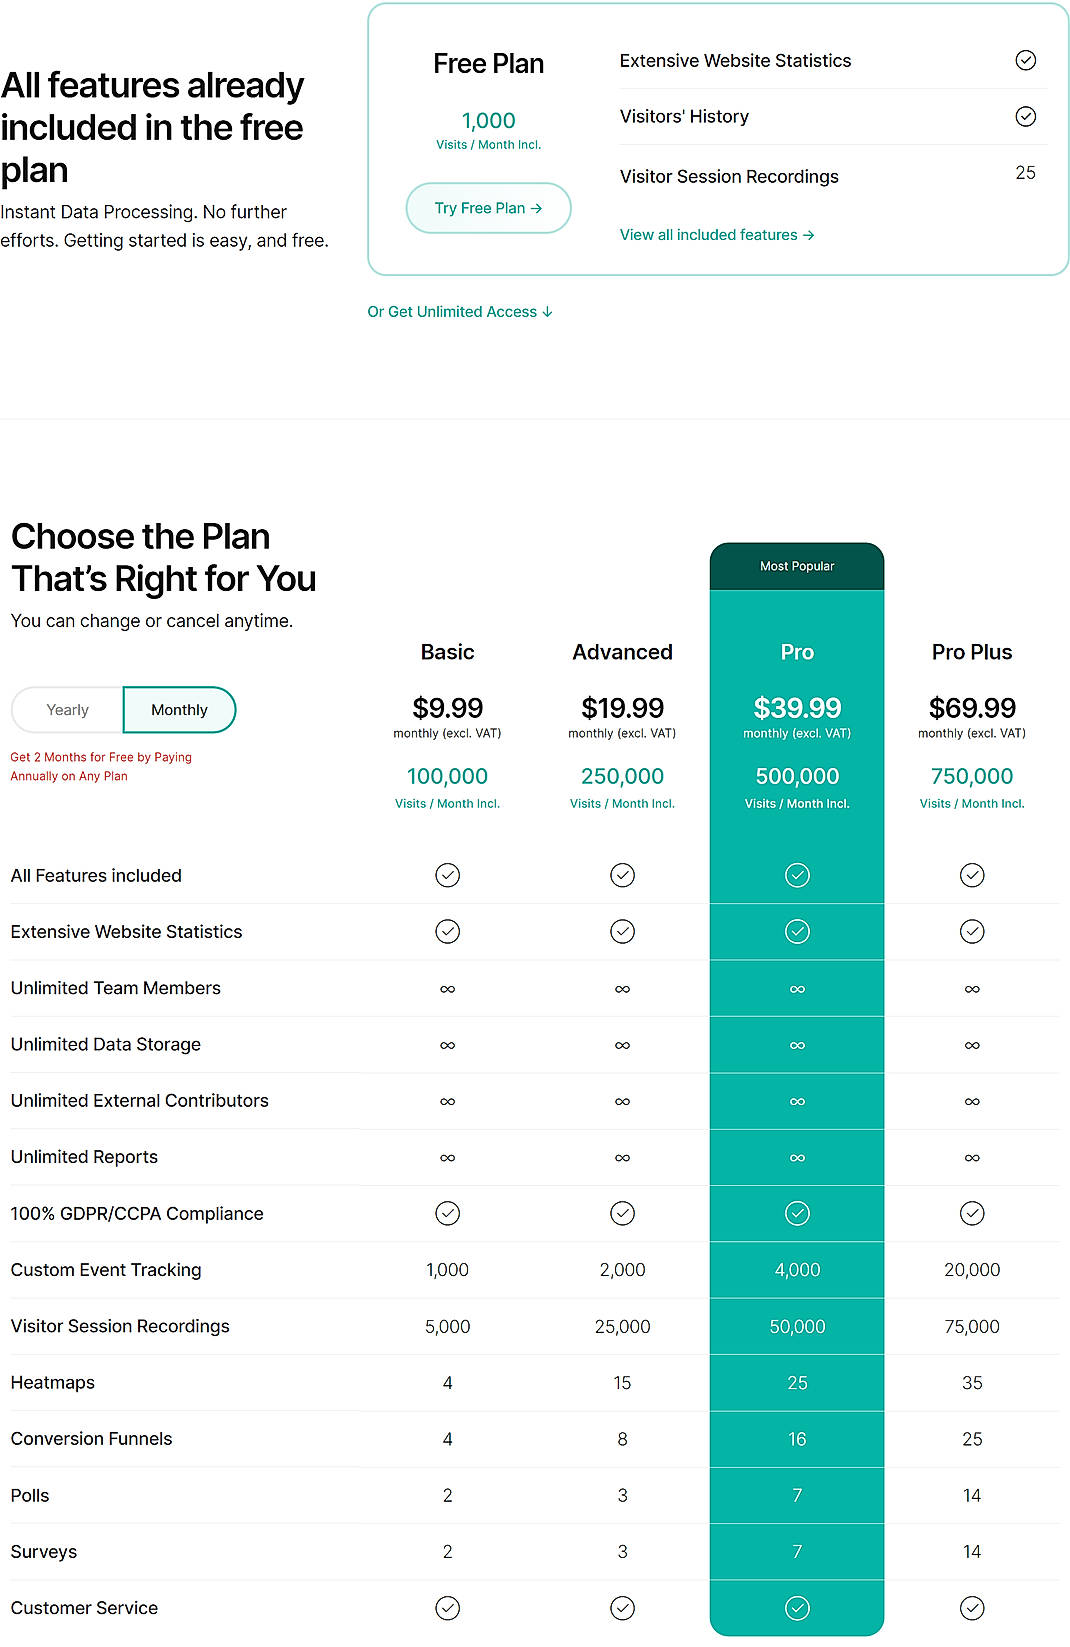Click infinity icon for Unlimited Data Storage under Basic
Image resolution: width=1070 pixels, height=1647 pixels.
pos(447,1044)
